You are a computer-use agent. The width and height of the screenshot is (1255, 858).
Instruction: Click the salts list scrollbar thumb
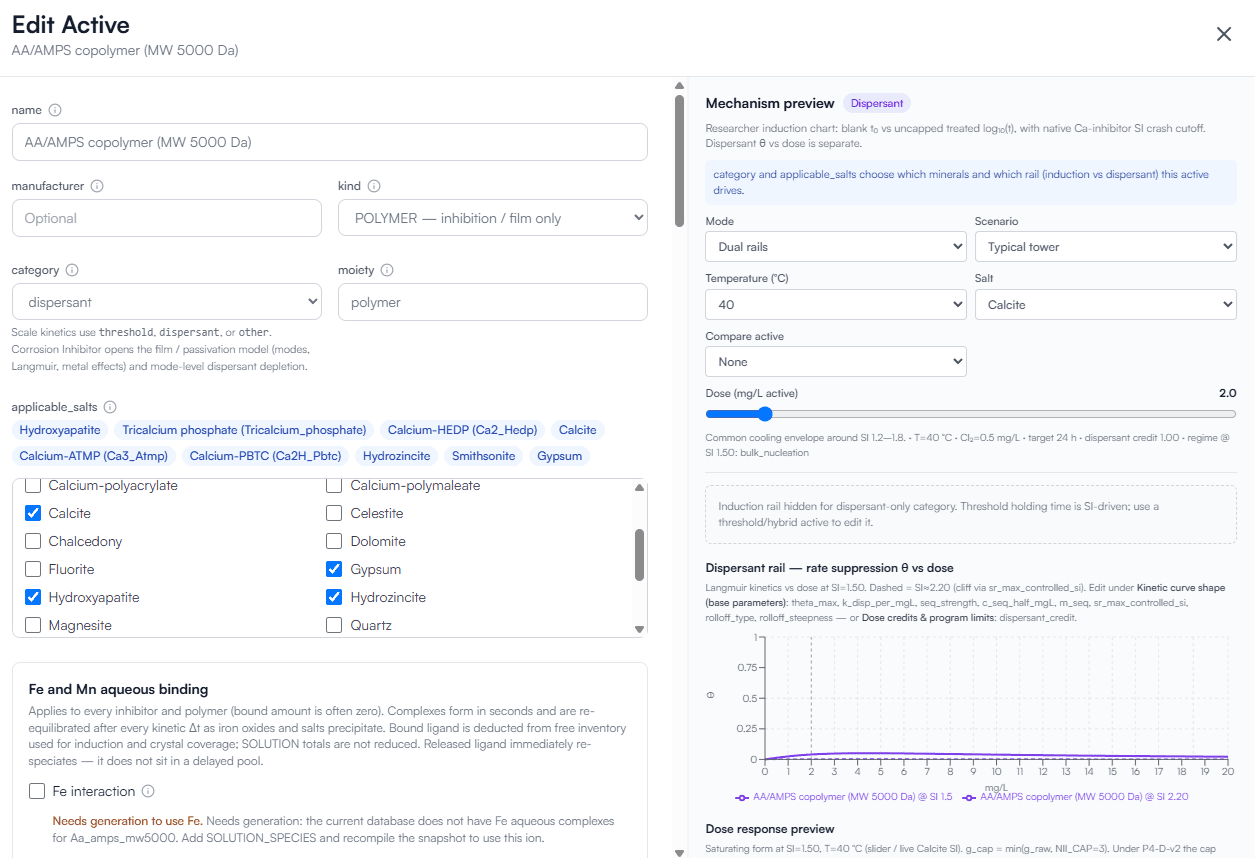(x=640, y=555)
